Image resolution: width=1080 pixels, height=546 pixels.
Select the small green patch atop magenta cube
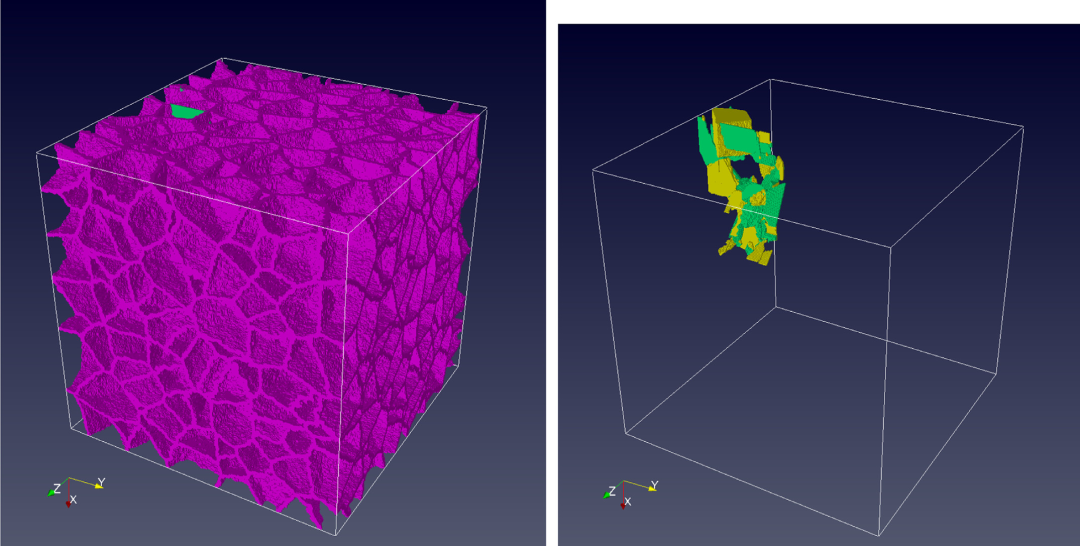[x=184, y=110]
